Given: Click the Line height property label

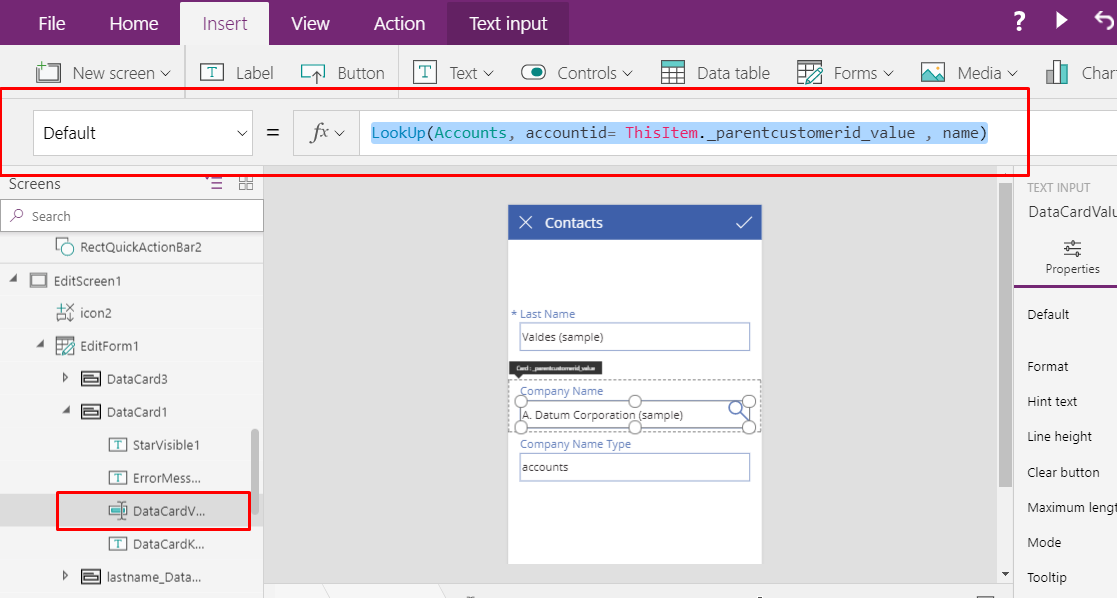Looking at the screenshot, I should 1059,436.
